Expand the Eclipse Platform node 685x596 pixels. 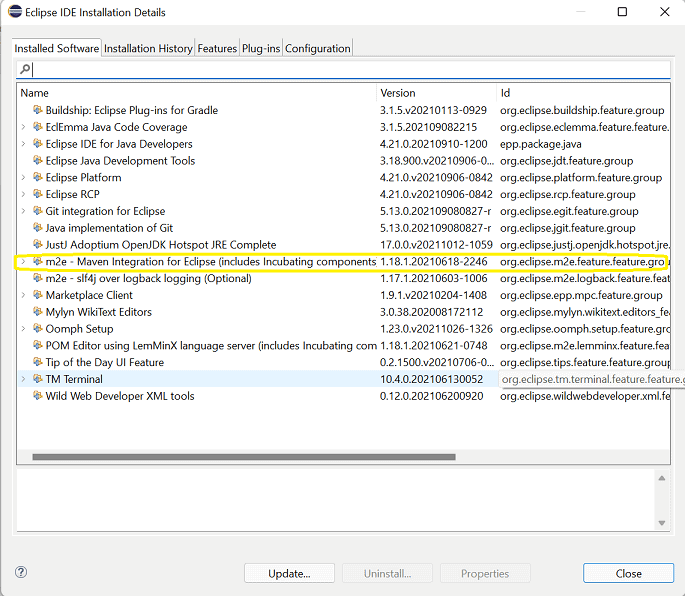click(23, 177)
